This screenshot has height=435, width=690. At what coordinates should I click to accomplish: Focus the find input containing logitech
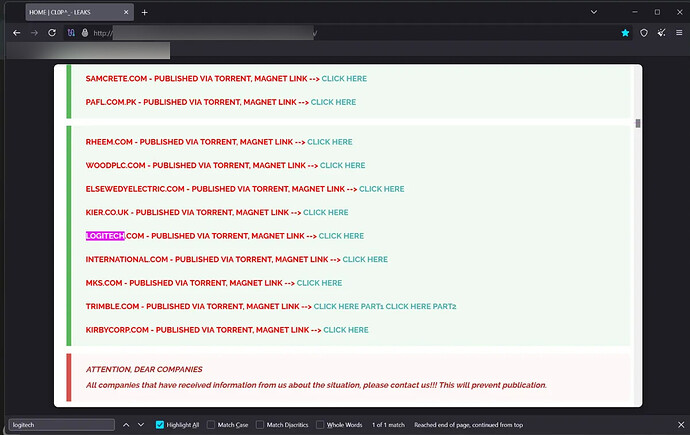coord(62,425)
